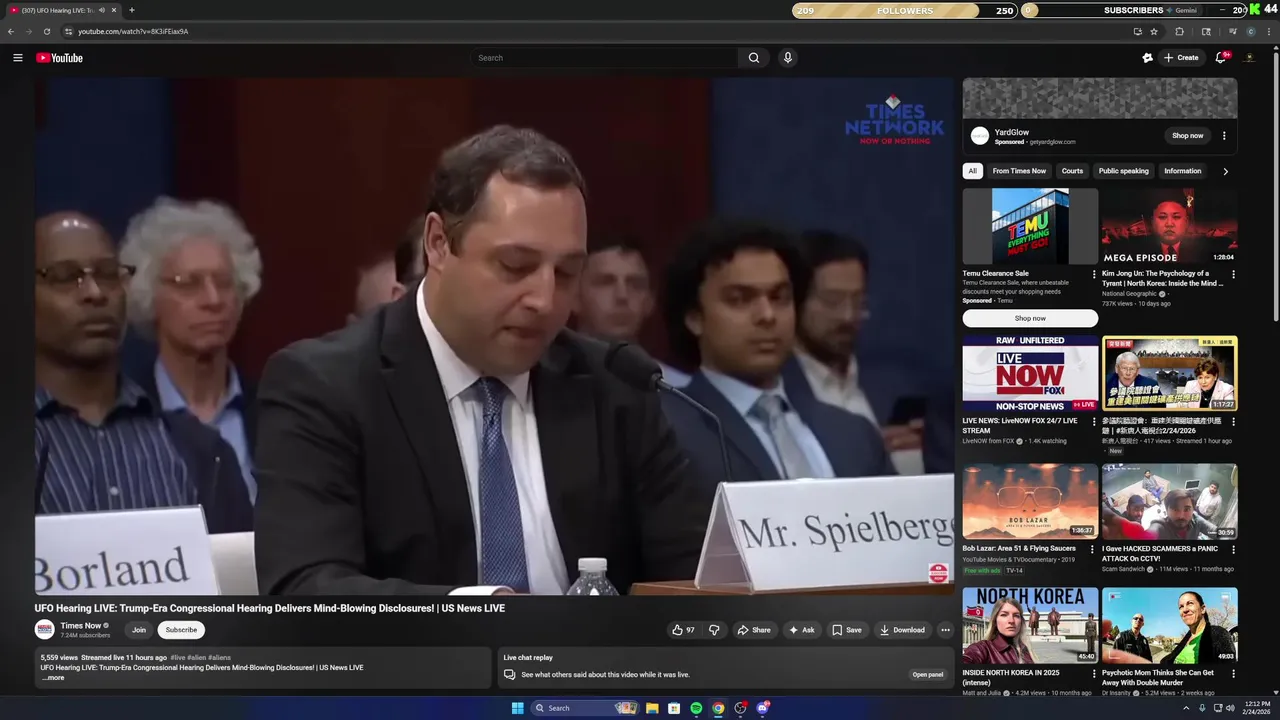Viewport: 1280px width, 720px height.
Task: Open options menu for Bob Lazar video
Action: click(x=1094, y=550)
